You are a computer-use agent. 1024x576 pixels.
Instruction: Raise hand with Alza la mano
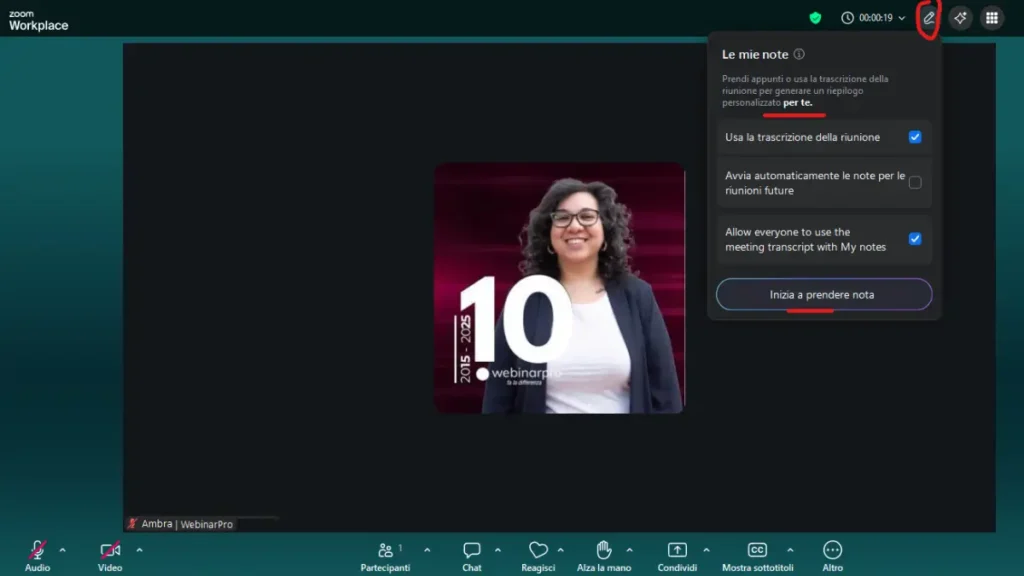click(604, 550)
